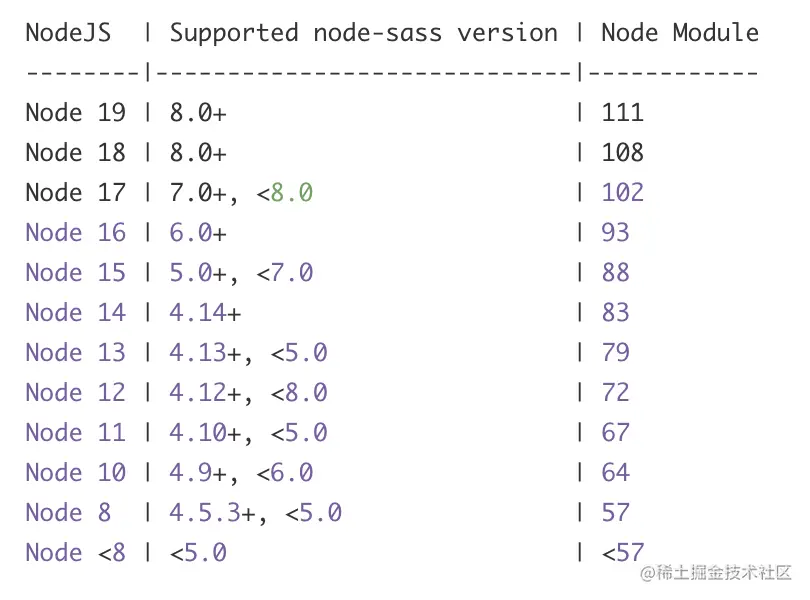Click the Node Module column header

pos(679,33)
